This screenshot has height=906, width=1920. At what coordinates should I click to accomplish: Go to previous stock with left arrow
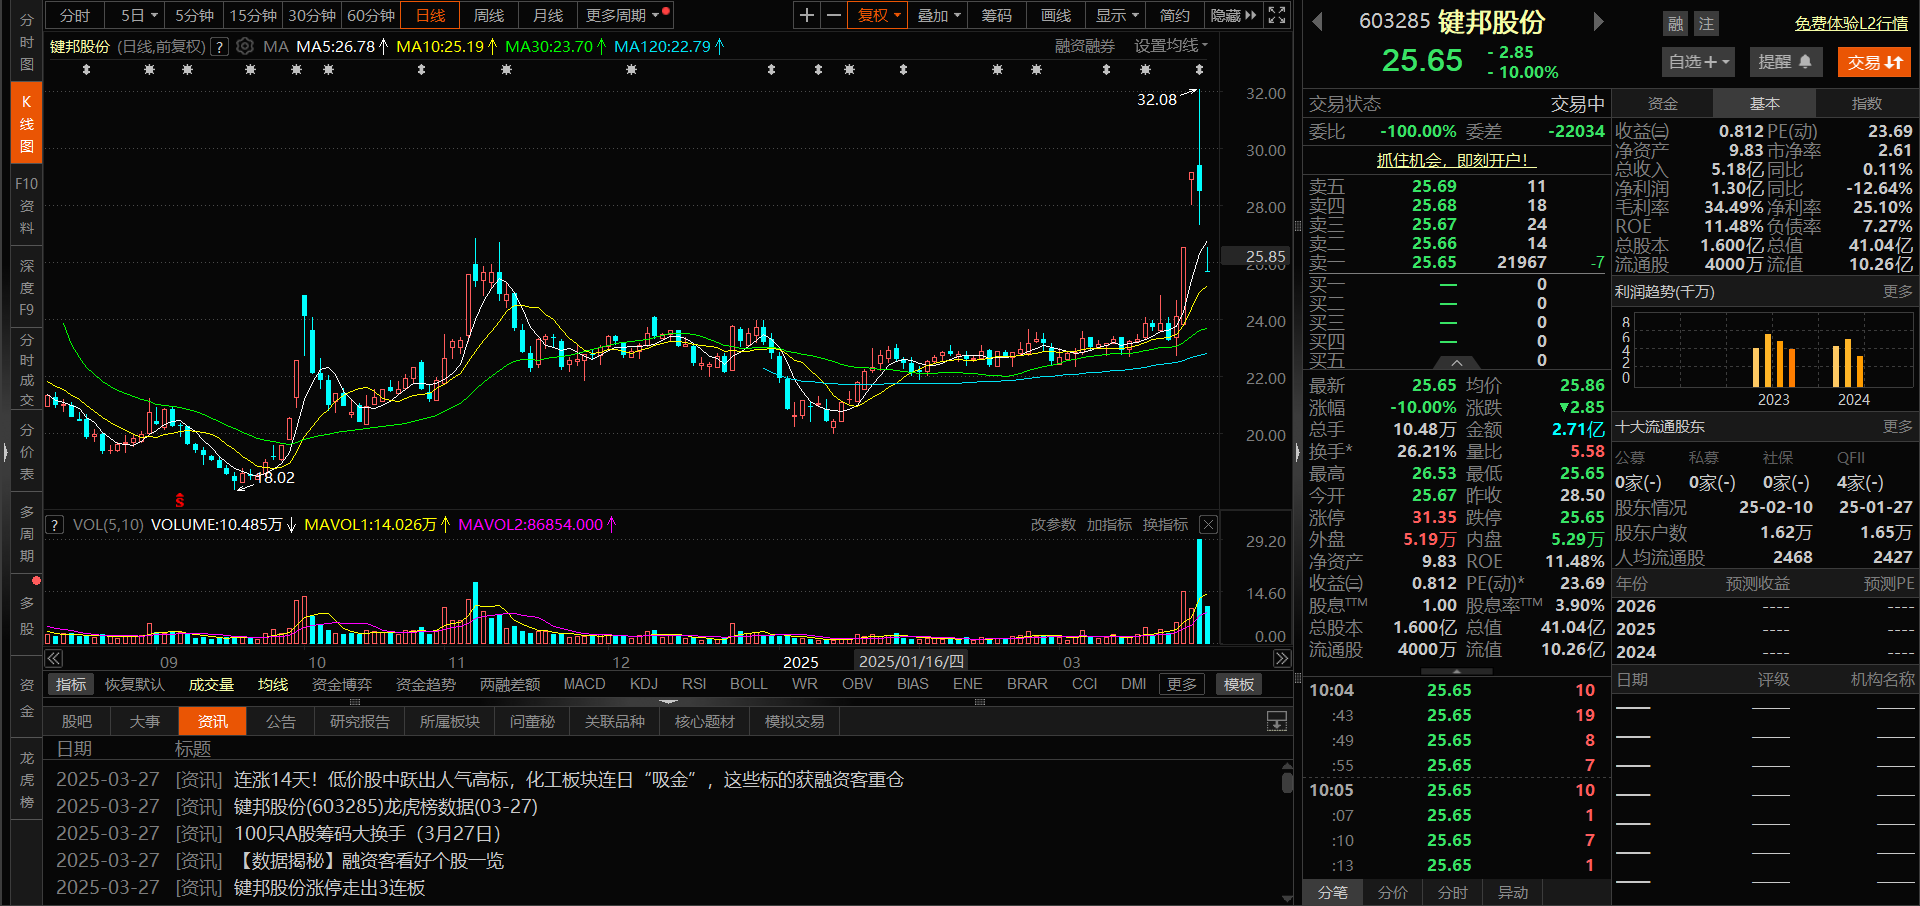pyautogui.click(x=1318, y=21)
